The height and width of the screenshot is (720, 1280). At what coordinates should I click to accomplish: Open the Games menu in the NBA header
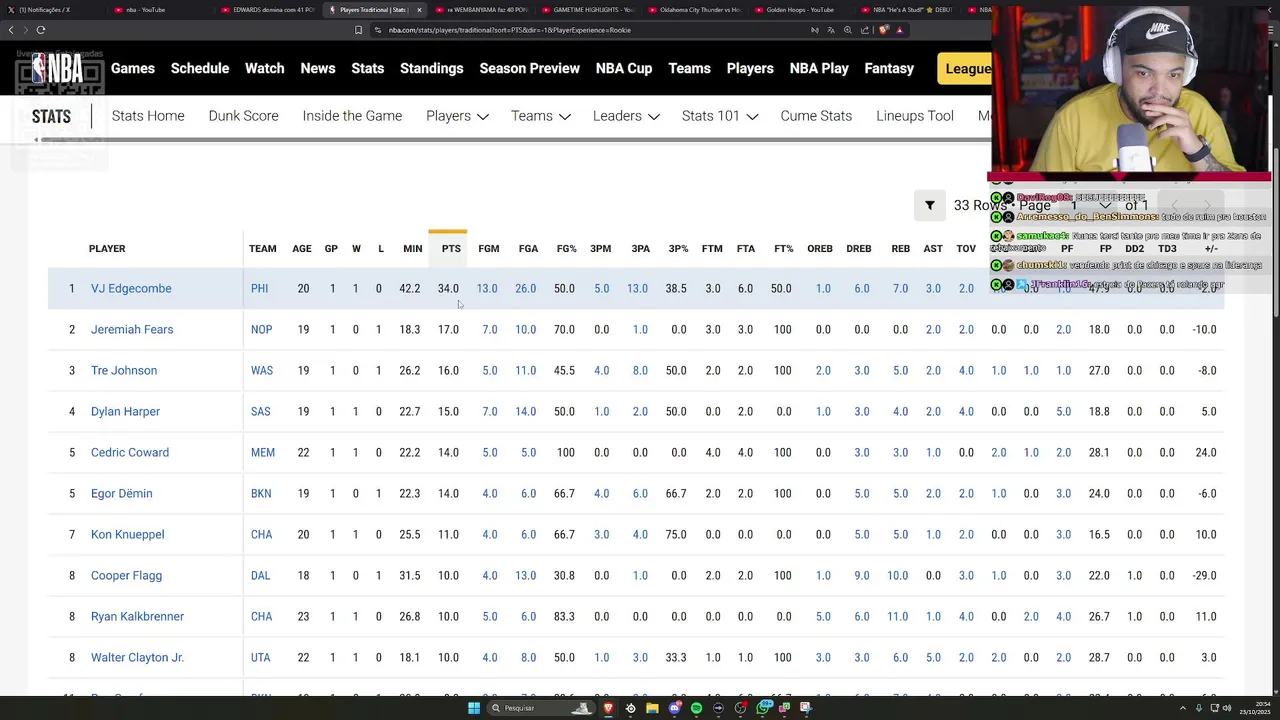click(x=133, y=68)
